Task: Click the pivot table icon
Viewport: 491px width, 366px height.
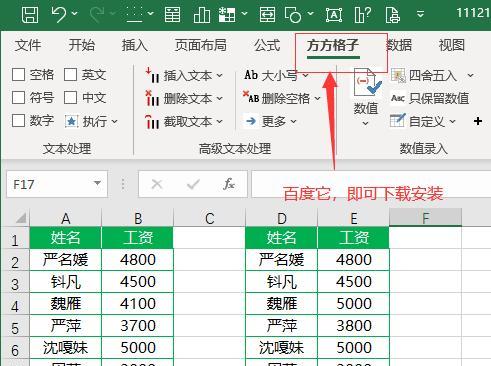Action: 227,14
